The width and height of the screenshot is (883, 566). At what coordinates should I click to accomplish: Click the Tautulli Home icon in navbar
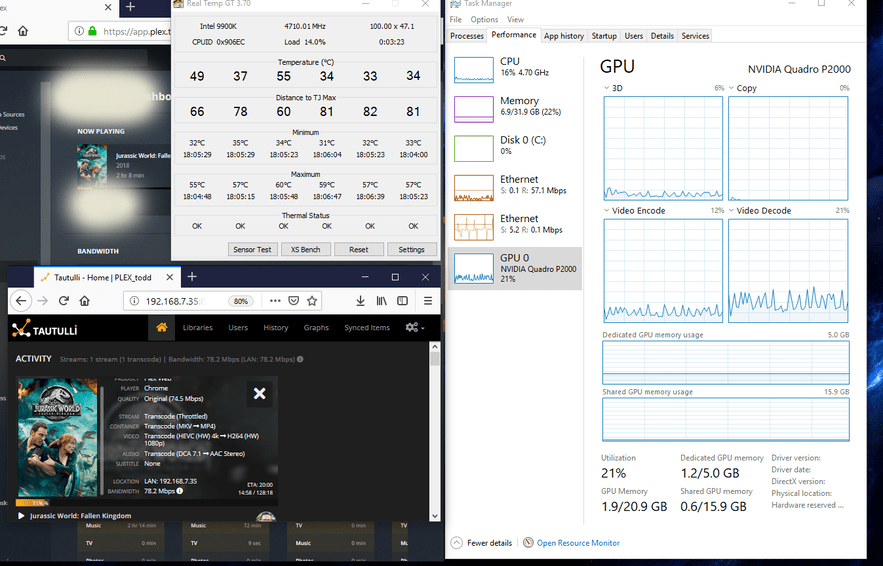(x=162, y=327)
